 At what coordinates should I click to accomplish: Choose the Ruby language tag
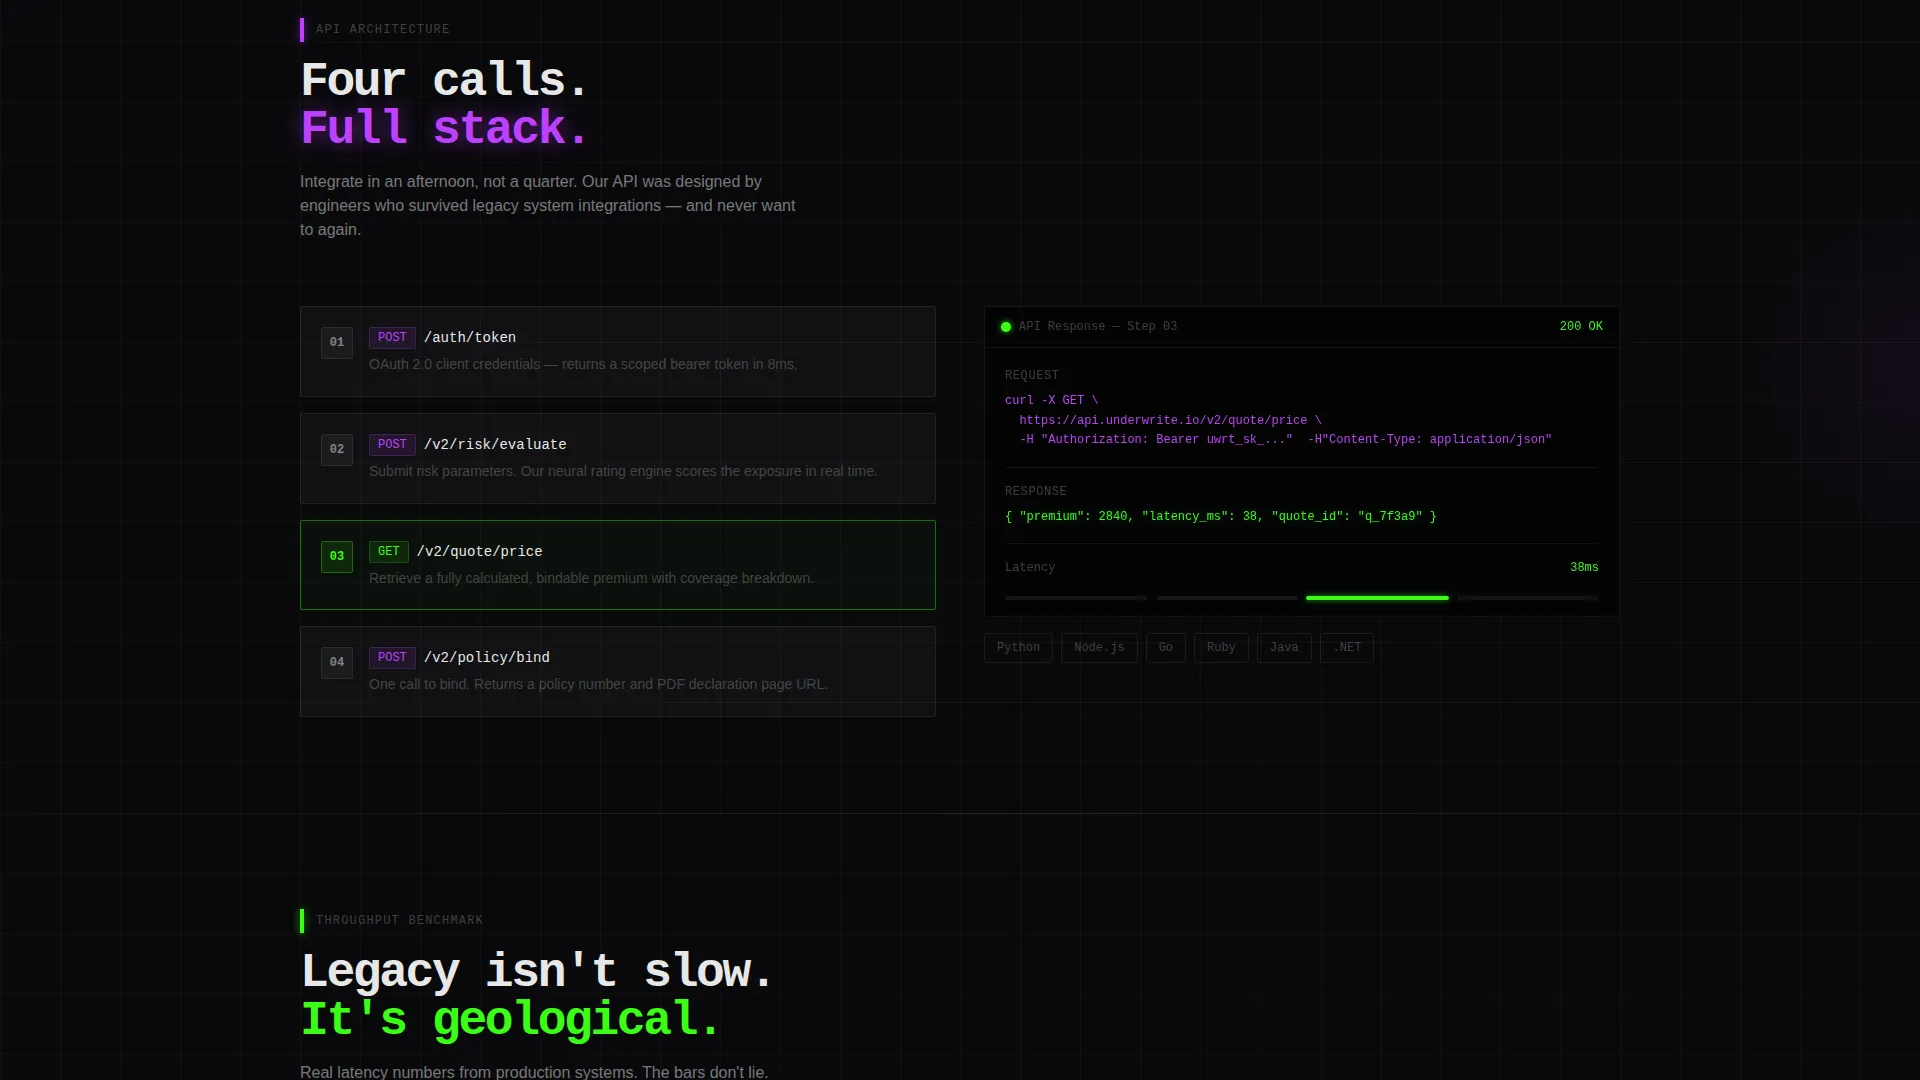1221,648
